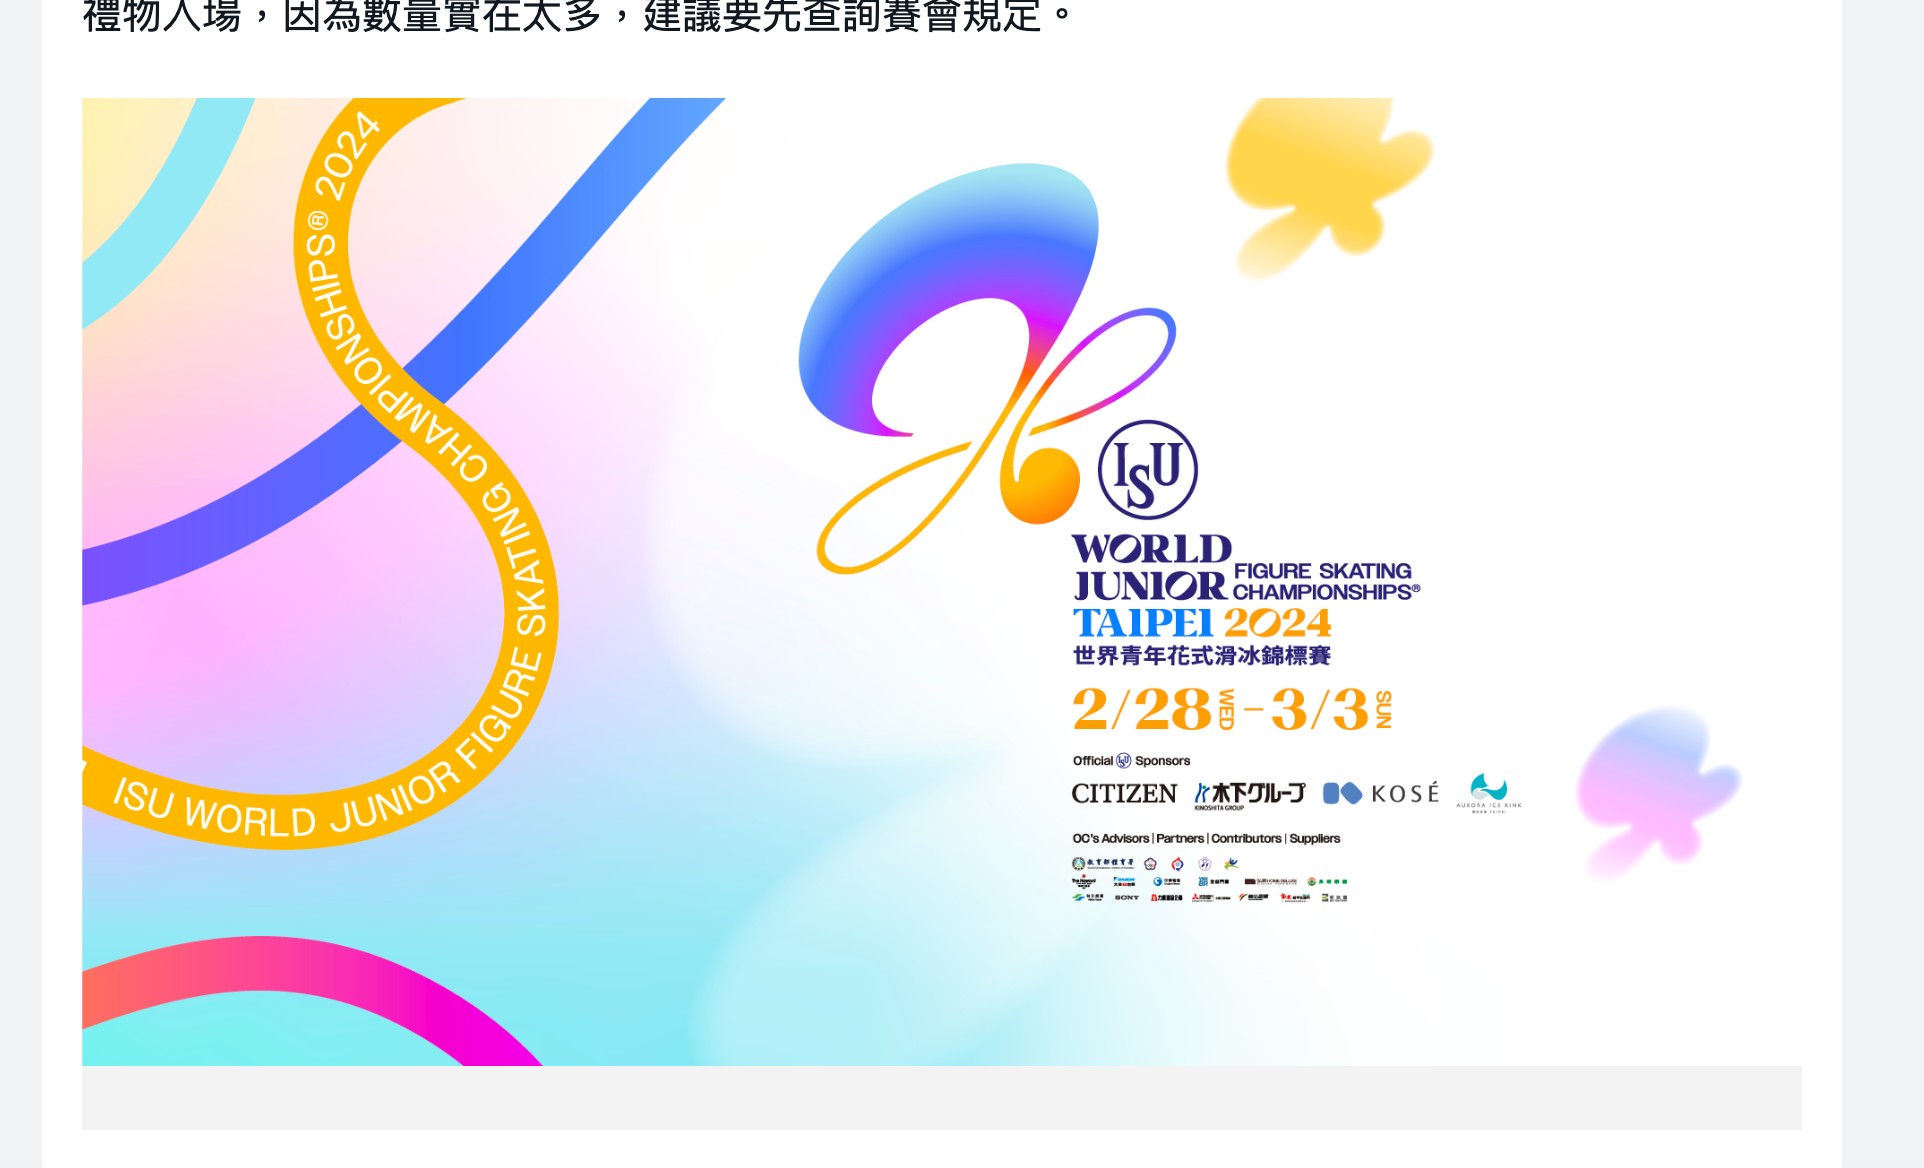Click the 3/3 SUN end date text
Screen dimensions: 1924x1168
pyautogui.click(x=1330, y=710)
